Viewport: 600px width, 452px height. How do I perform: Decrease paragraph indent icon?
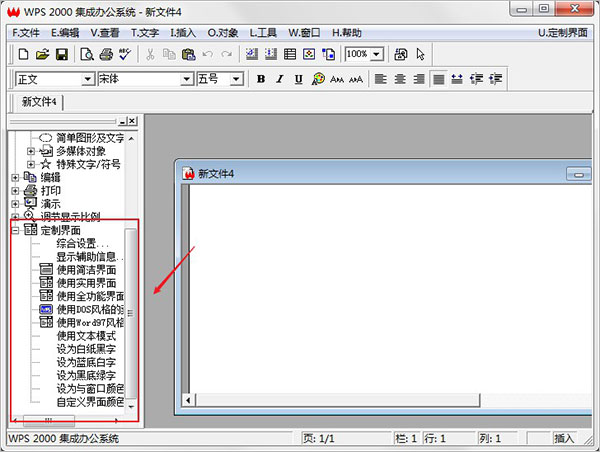(x=476, y=79)
